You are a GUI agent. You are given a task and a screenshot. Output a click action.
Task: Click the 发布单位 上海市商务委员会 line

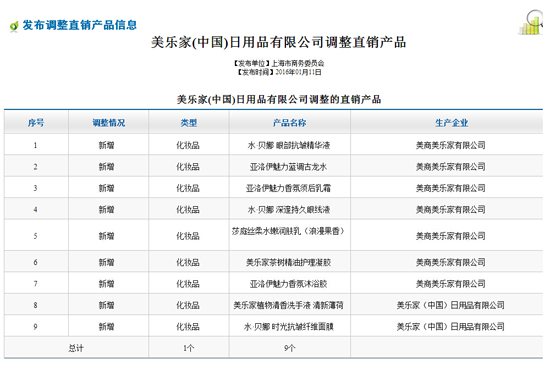click(279, 63)
